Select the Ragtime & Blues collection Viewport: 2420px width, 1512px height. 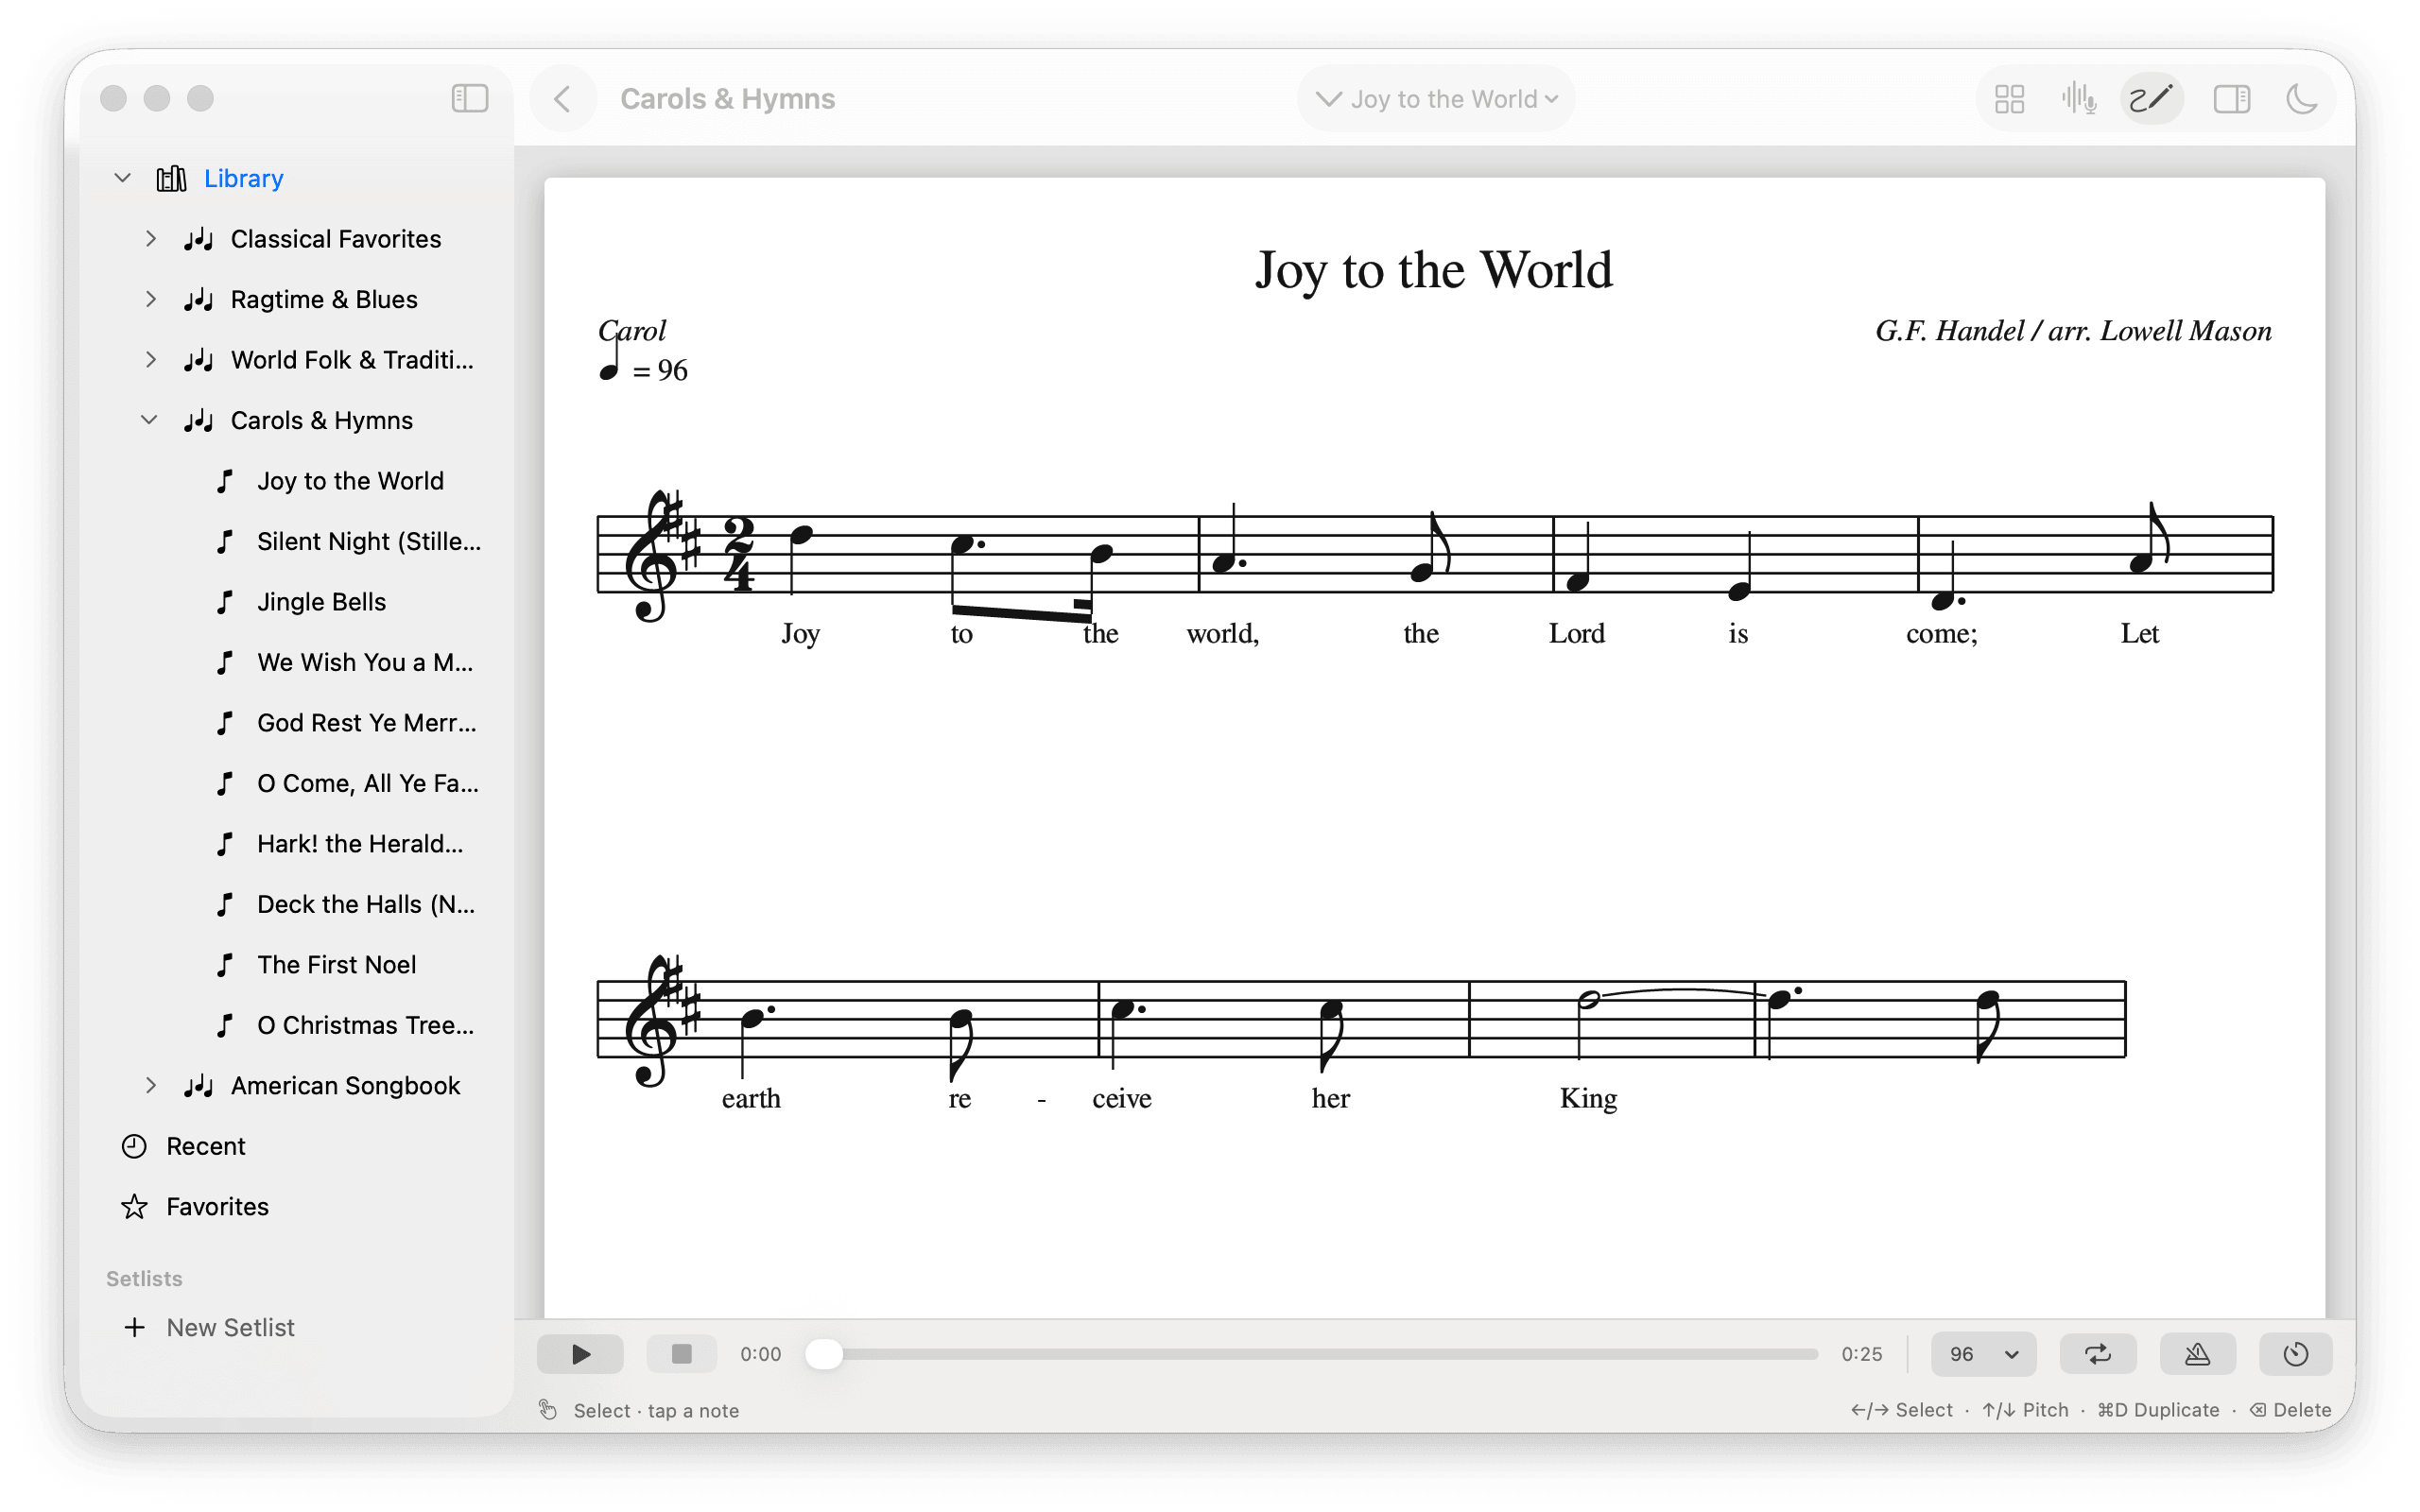324,299
